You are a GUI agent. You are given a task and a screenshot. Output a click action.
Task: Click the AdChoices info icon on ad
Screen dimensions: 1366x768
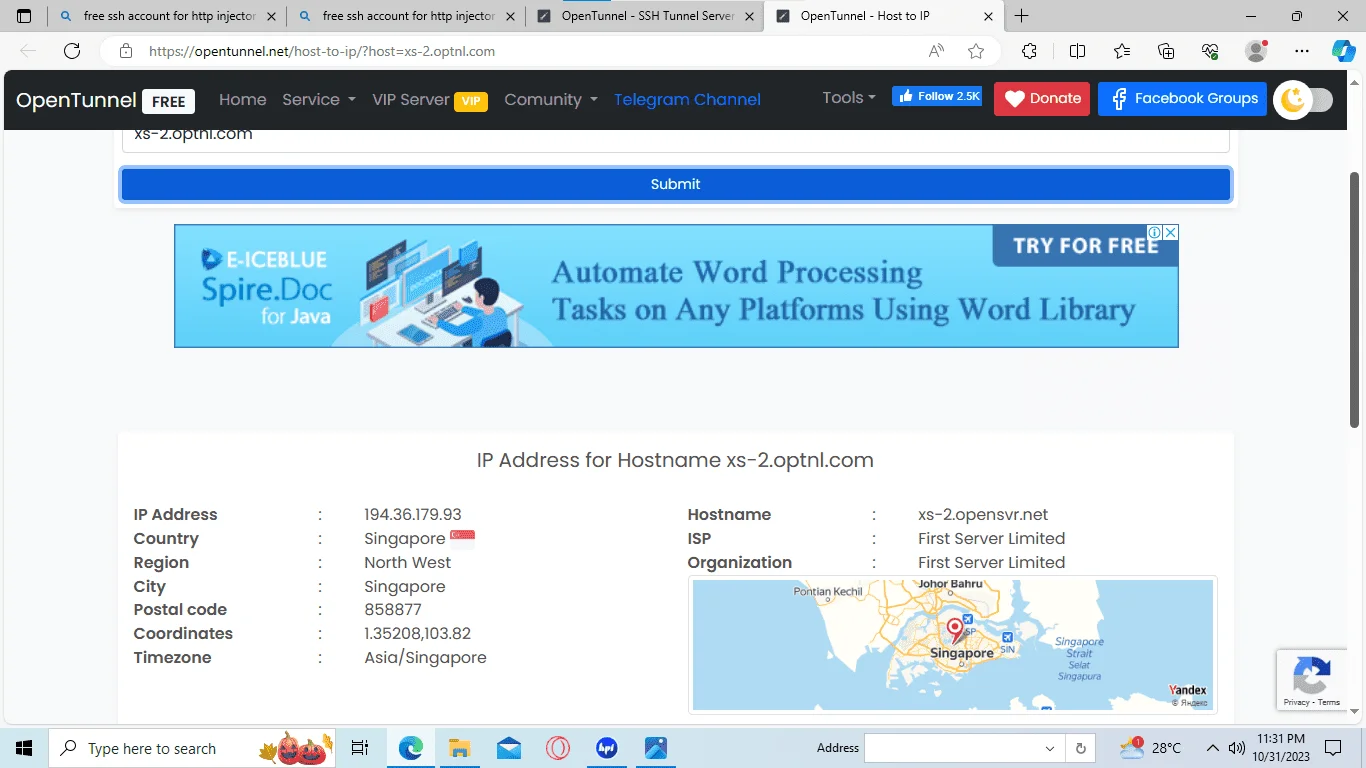(1155, 232)
